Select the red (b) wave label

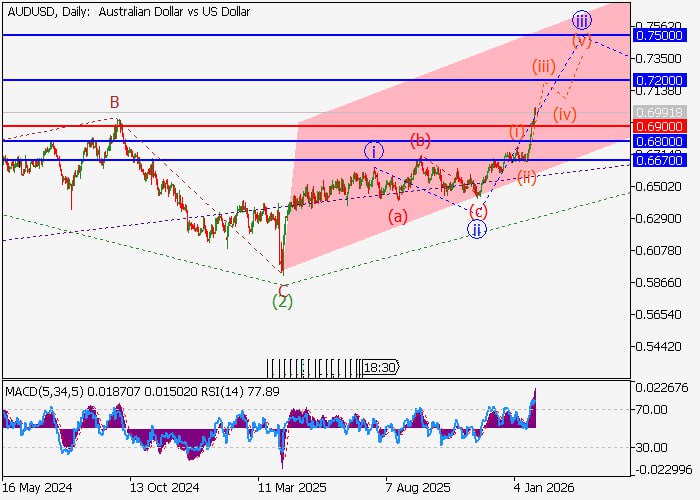[x=421, y=139]
